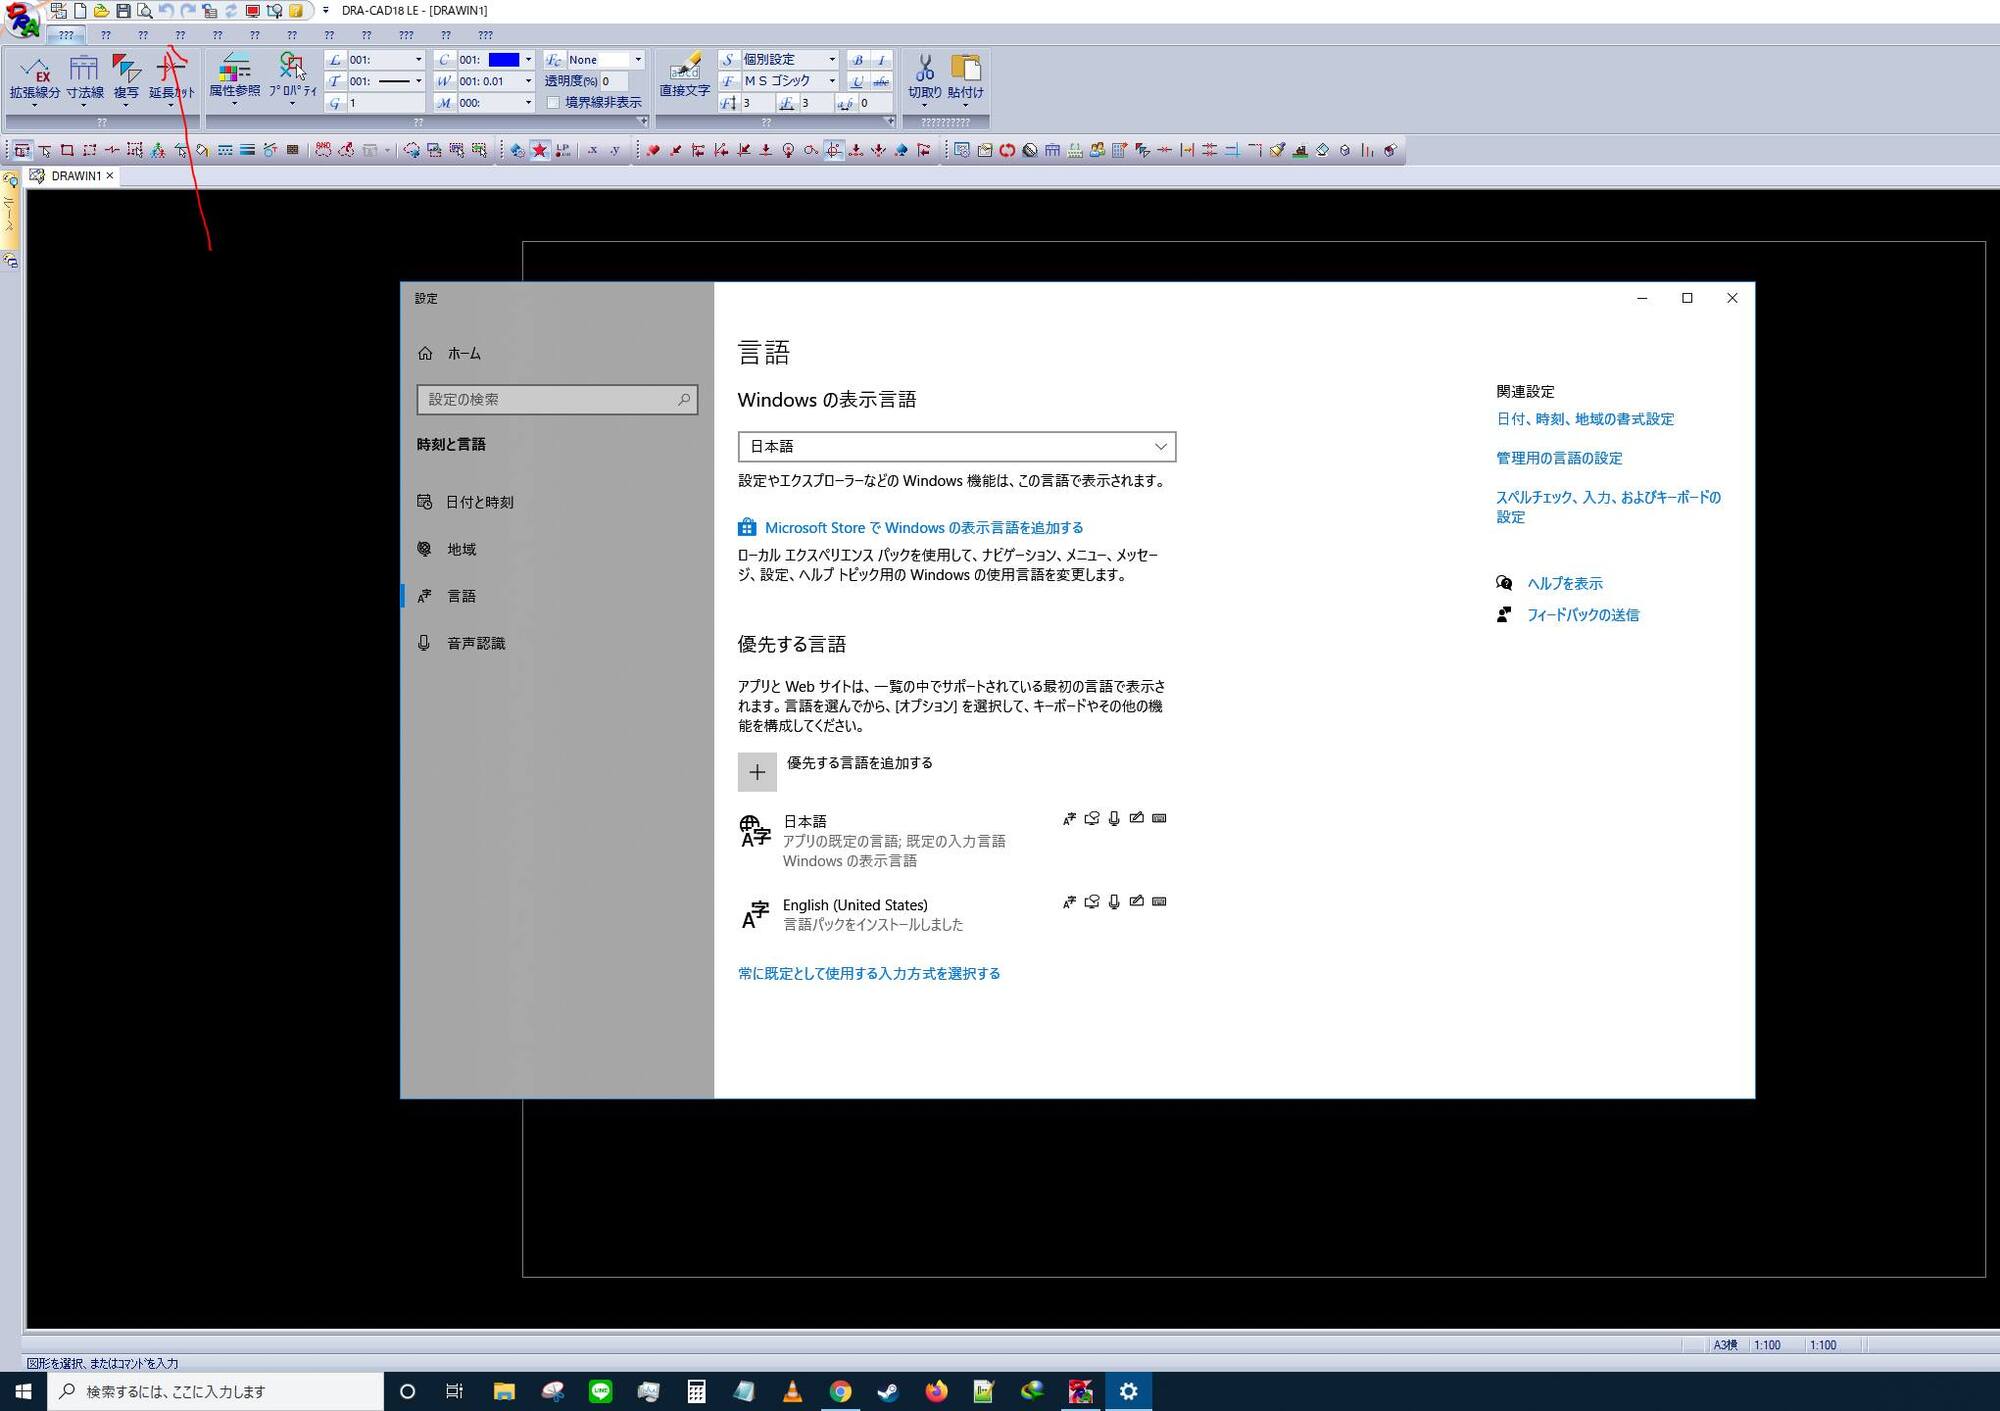The width and height of the screenshot is (2000, 1411).
Task: Select the 拡張線分 extended line tool
Action: 35,78
